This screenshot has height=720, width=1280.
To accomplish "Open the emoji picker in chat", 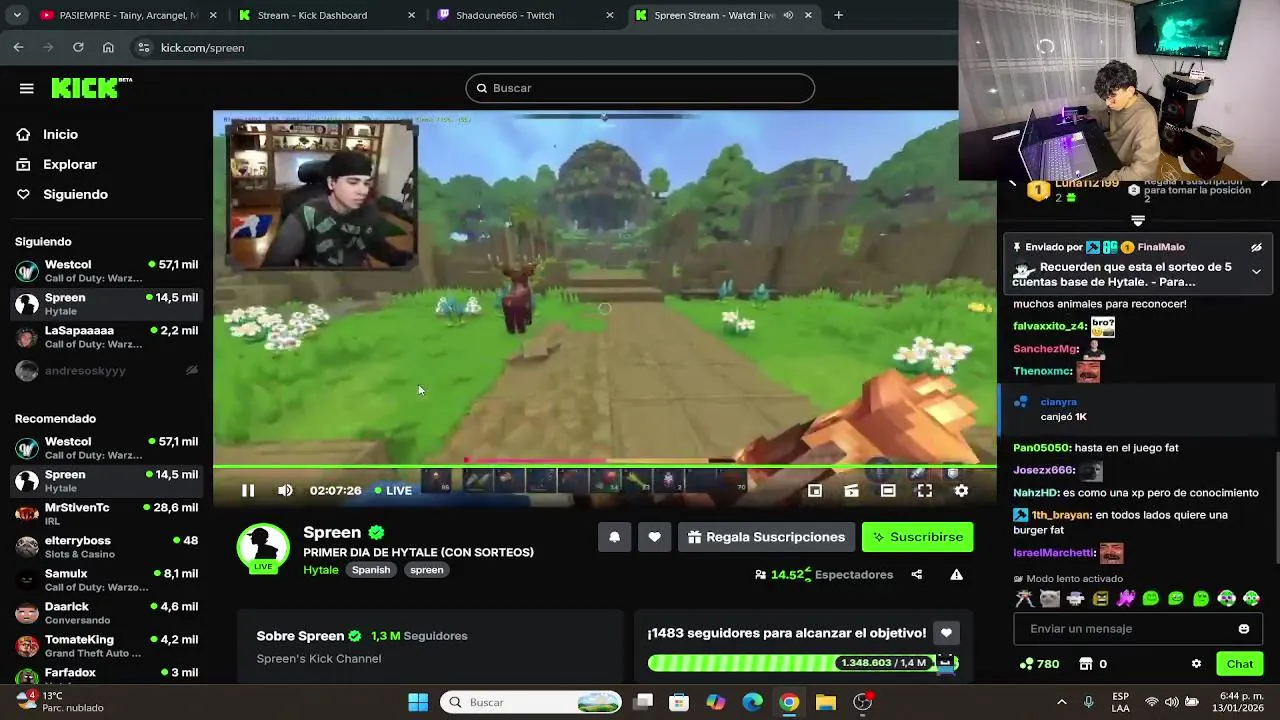I will pos(1244,629).
